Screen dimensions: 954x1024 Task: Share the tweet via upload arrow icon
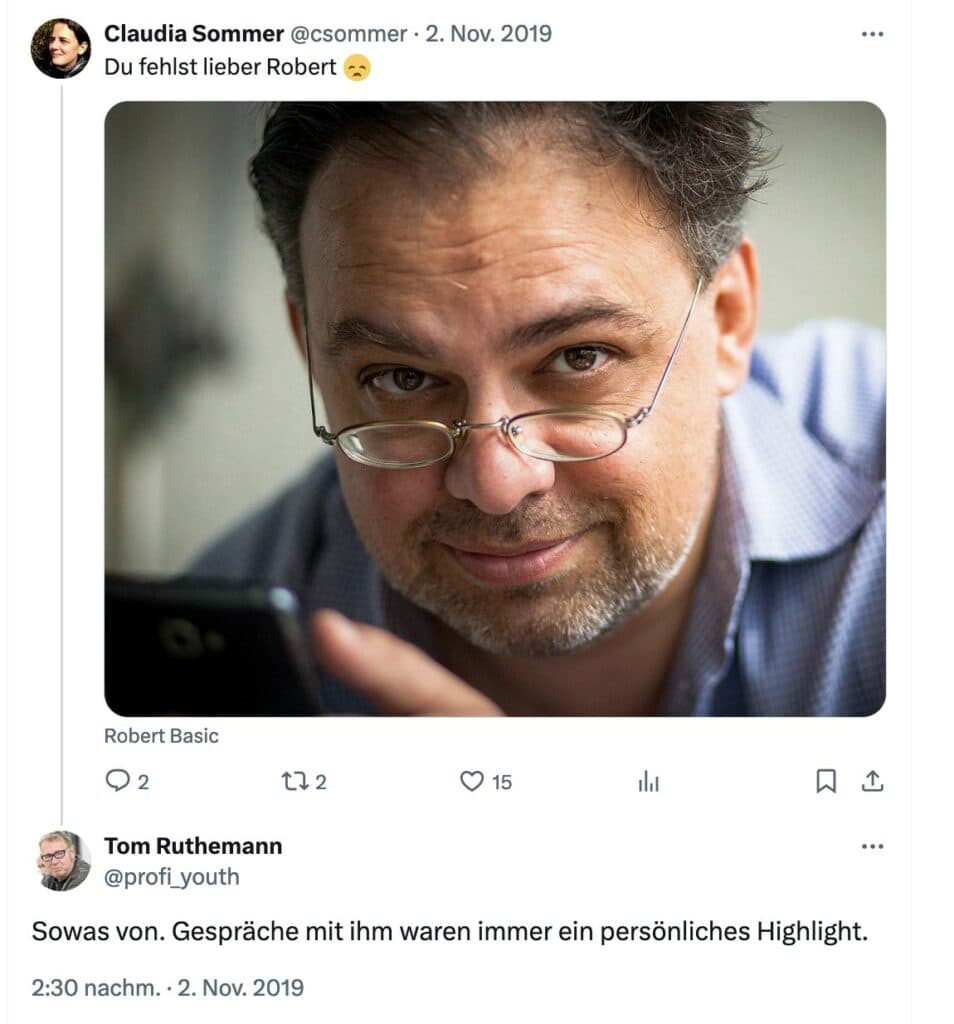[872, 781]
